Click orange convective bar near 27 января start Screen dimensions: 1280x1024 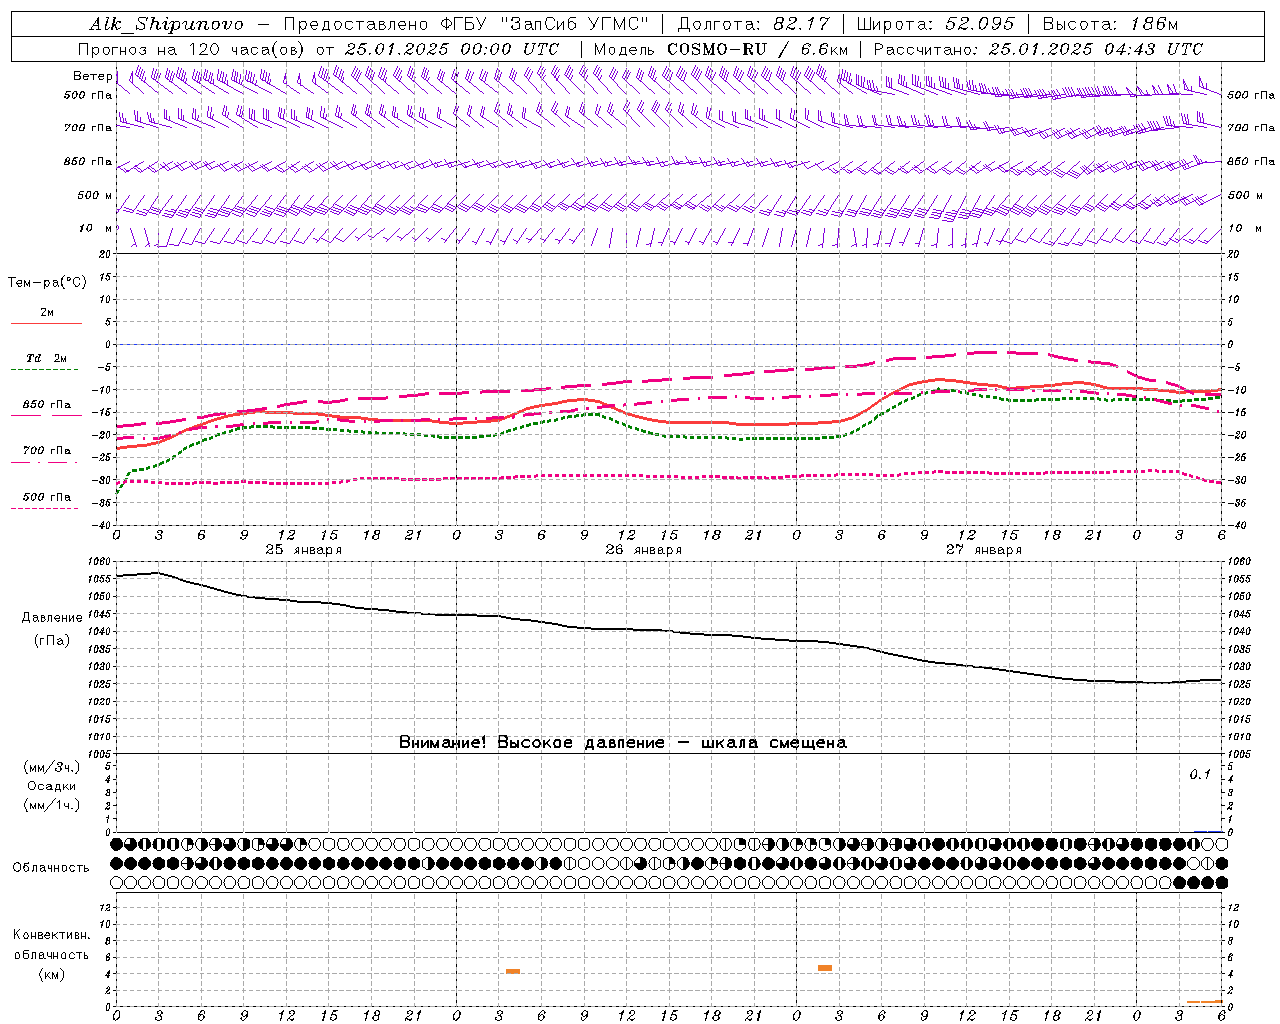825,968
